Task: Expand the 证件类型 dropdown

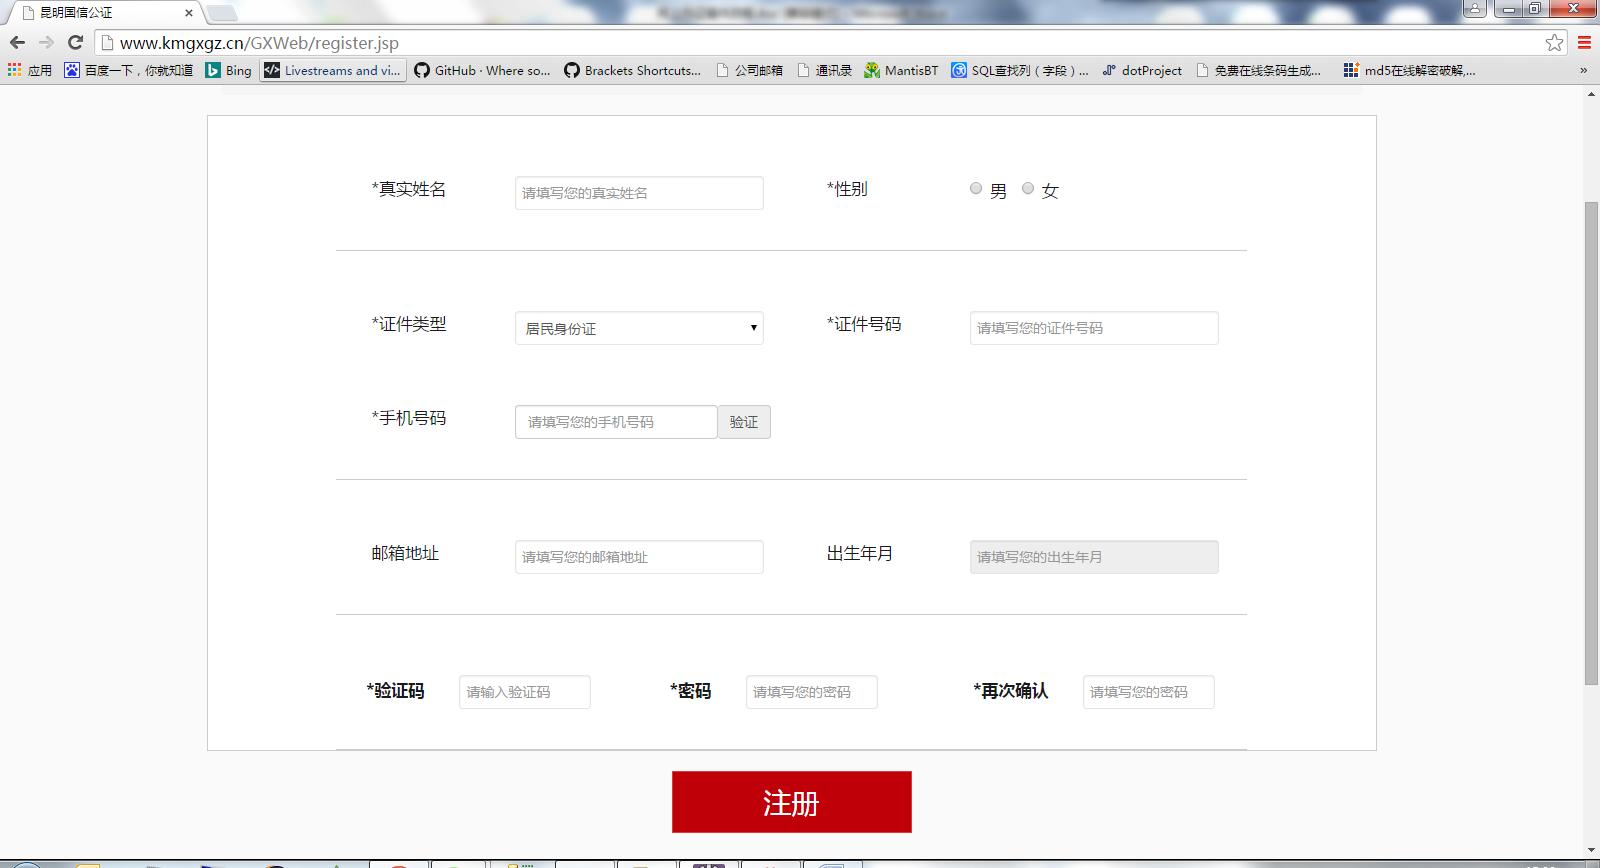Action: click(639, 328)
